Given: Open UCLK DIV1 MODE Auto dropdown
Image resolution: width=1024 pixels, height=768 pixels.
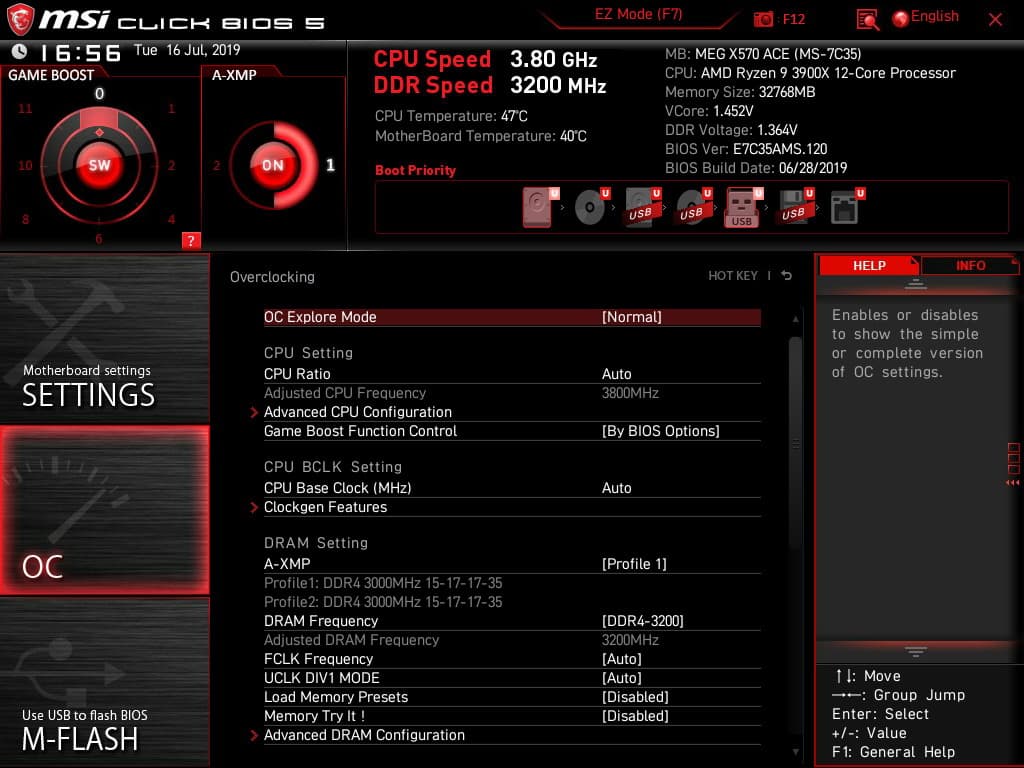Looking at the screenshot, I should click(x=622, y=678).
